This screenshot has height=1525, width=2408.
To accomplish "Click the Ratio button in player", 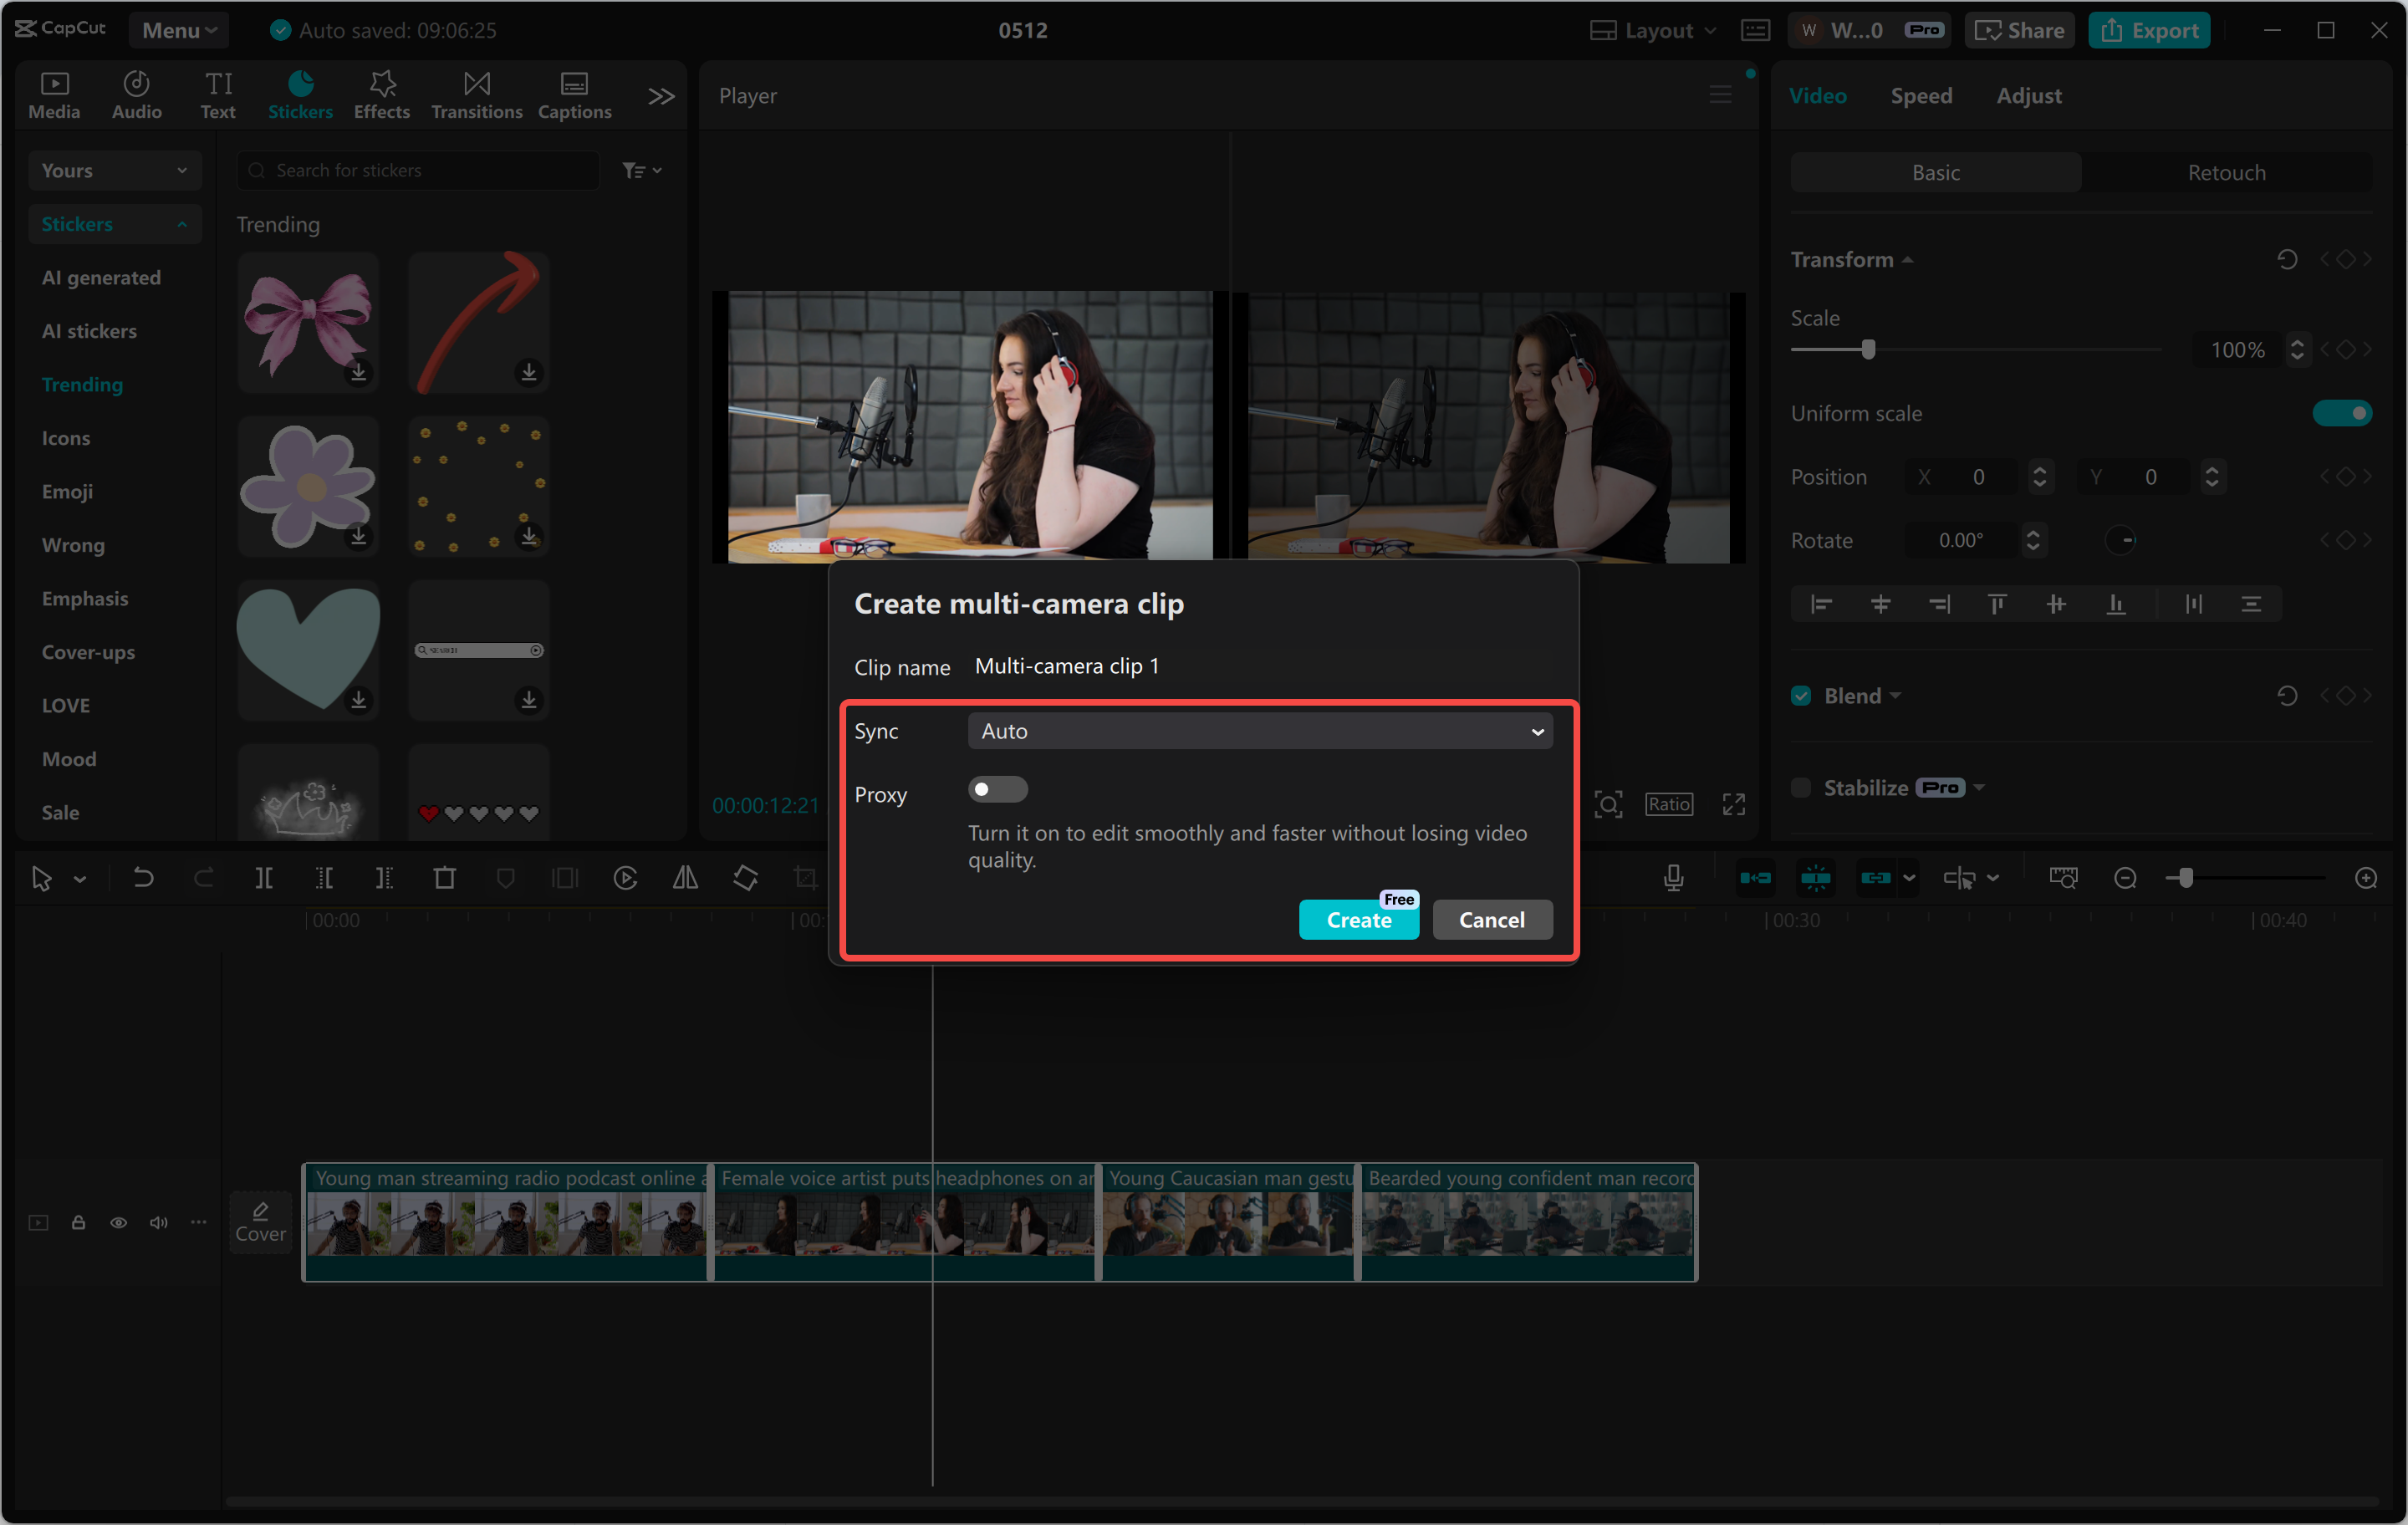I will click(x=1668, y=804).
